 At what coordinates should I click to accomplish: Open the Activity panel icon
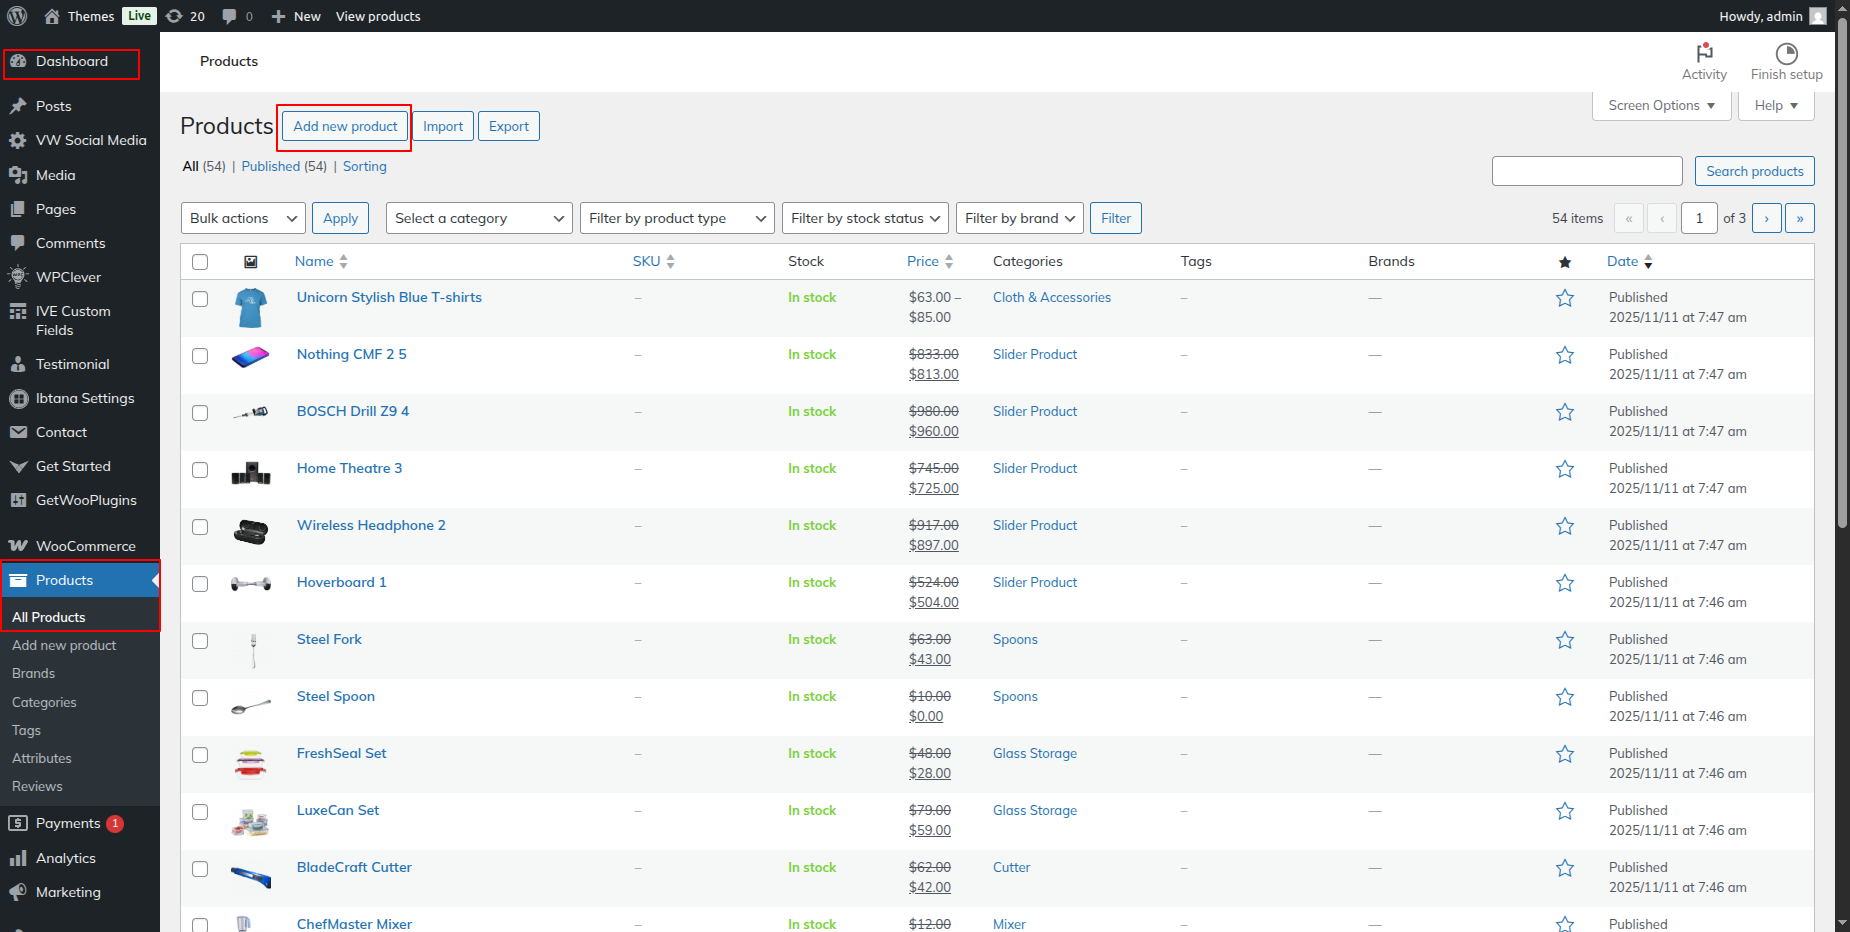pos(1704,53)
